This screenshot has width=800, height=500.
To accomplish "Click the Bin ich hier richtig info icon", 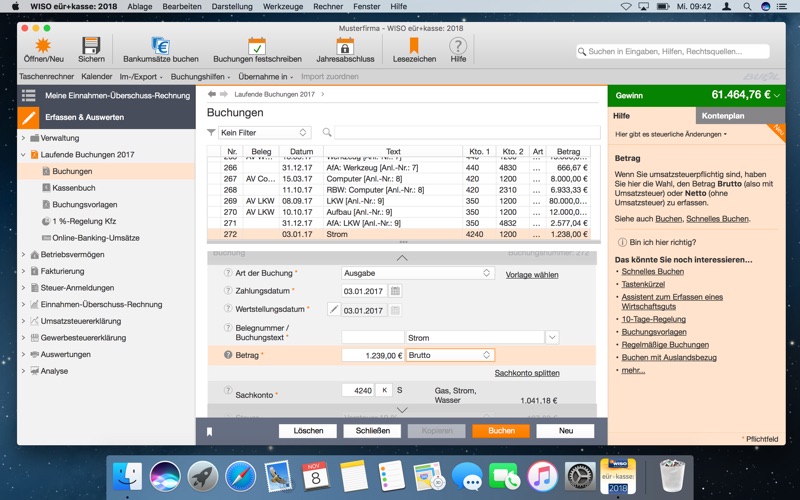I will point(622,242).
